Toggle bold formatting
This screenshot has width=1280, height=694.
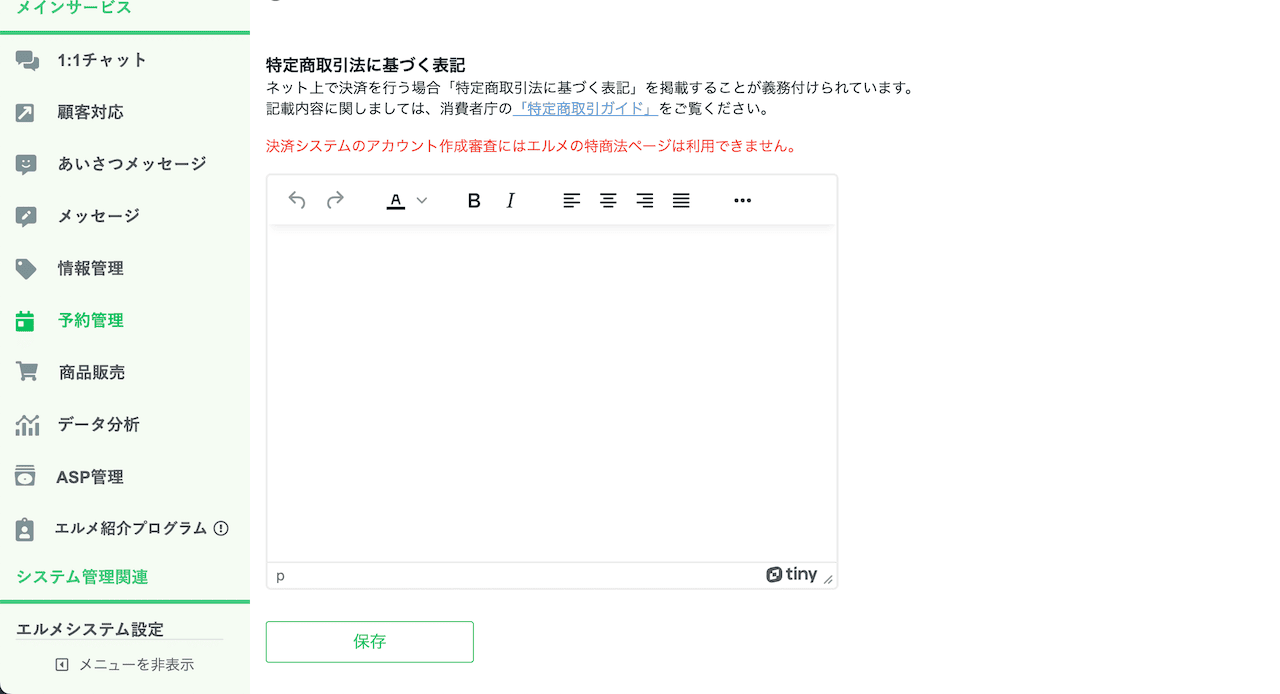click(x=474, y=200)
